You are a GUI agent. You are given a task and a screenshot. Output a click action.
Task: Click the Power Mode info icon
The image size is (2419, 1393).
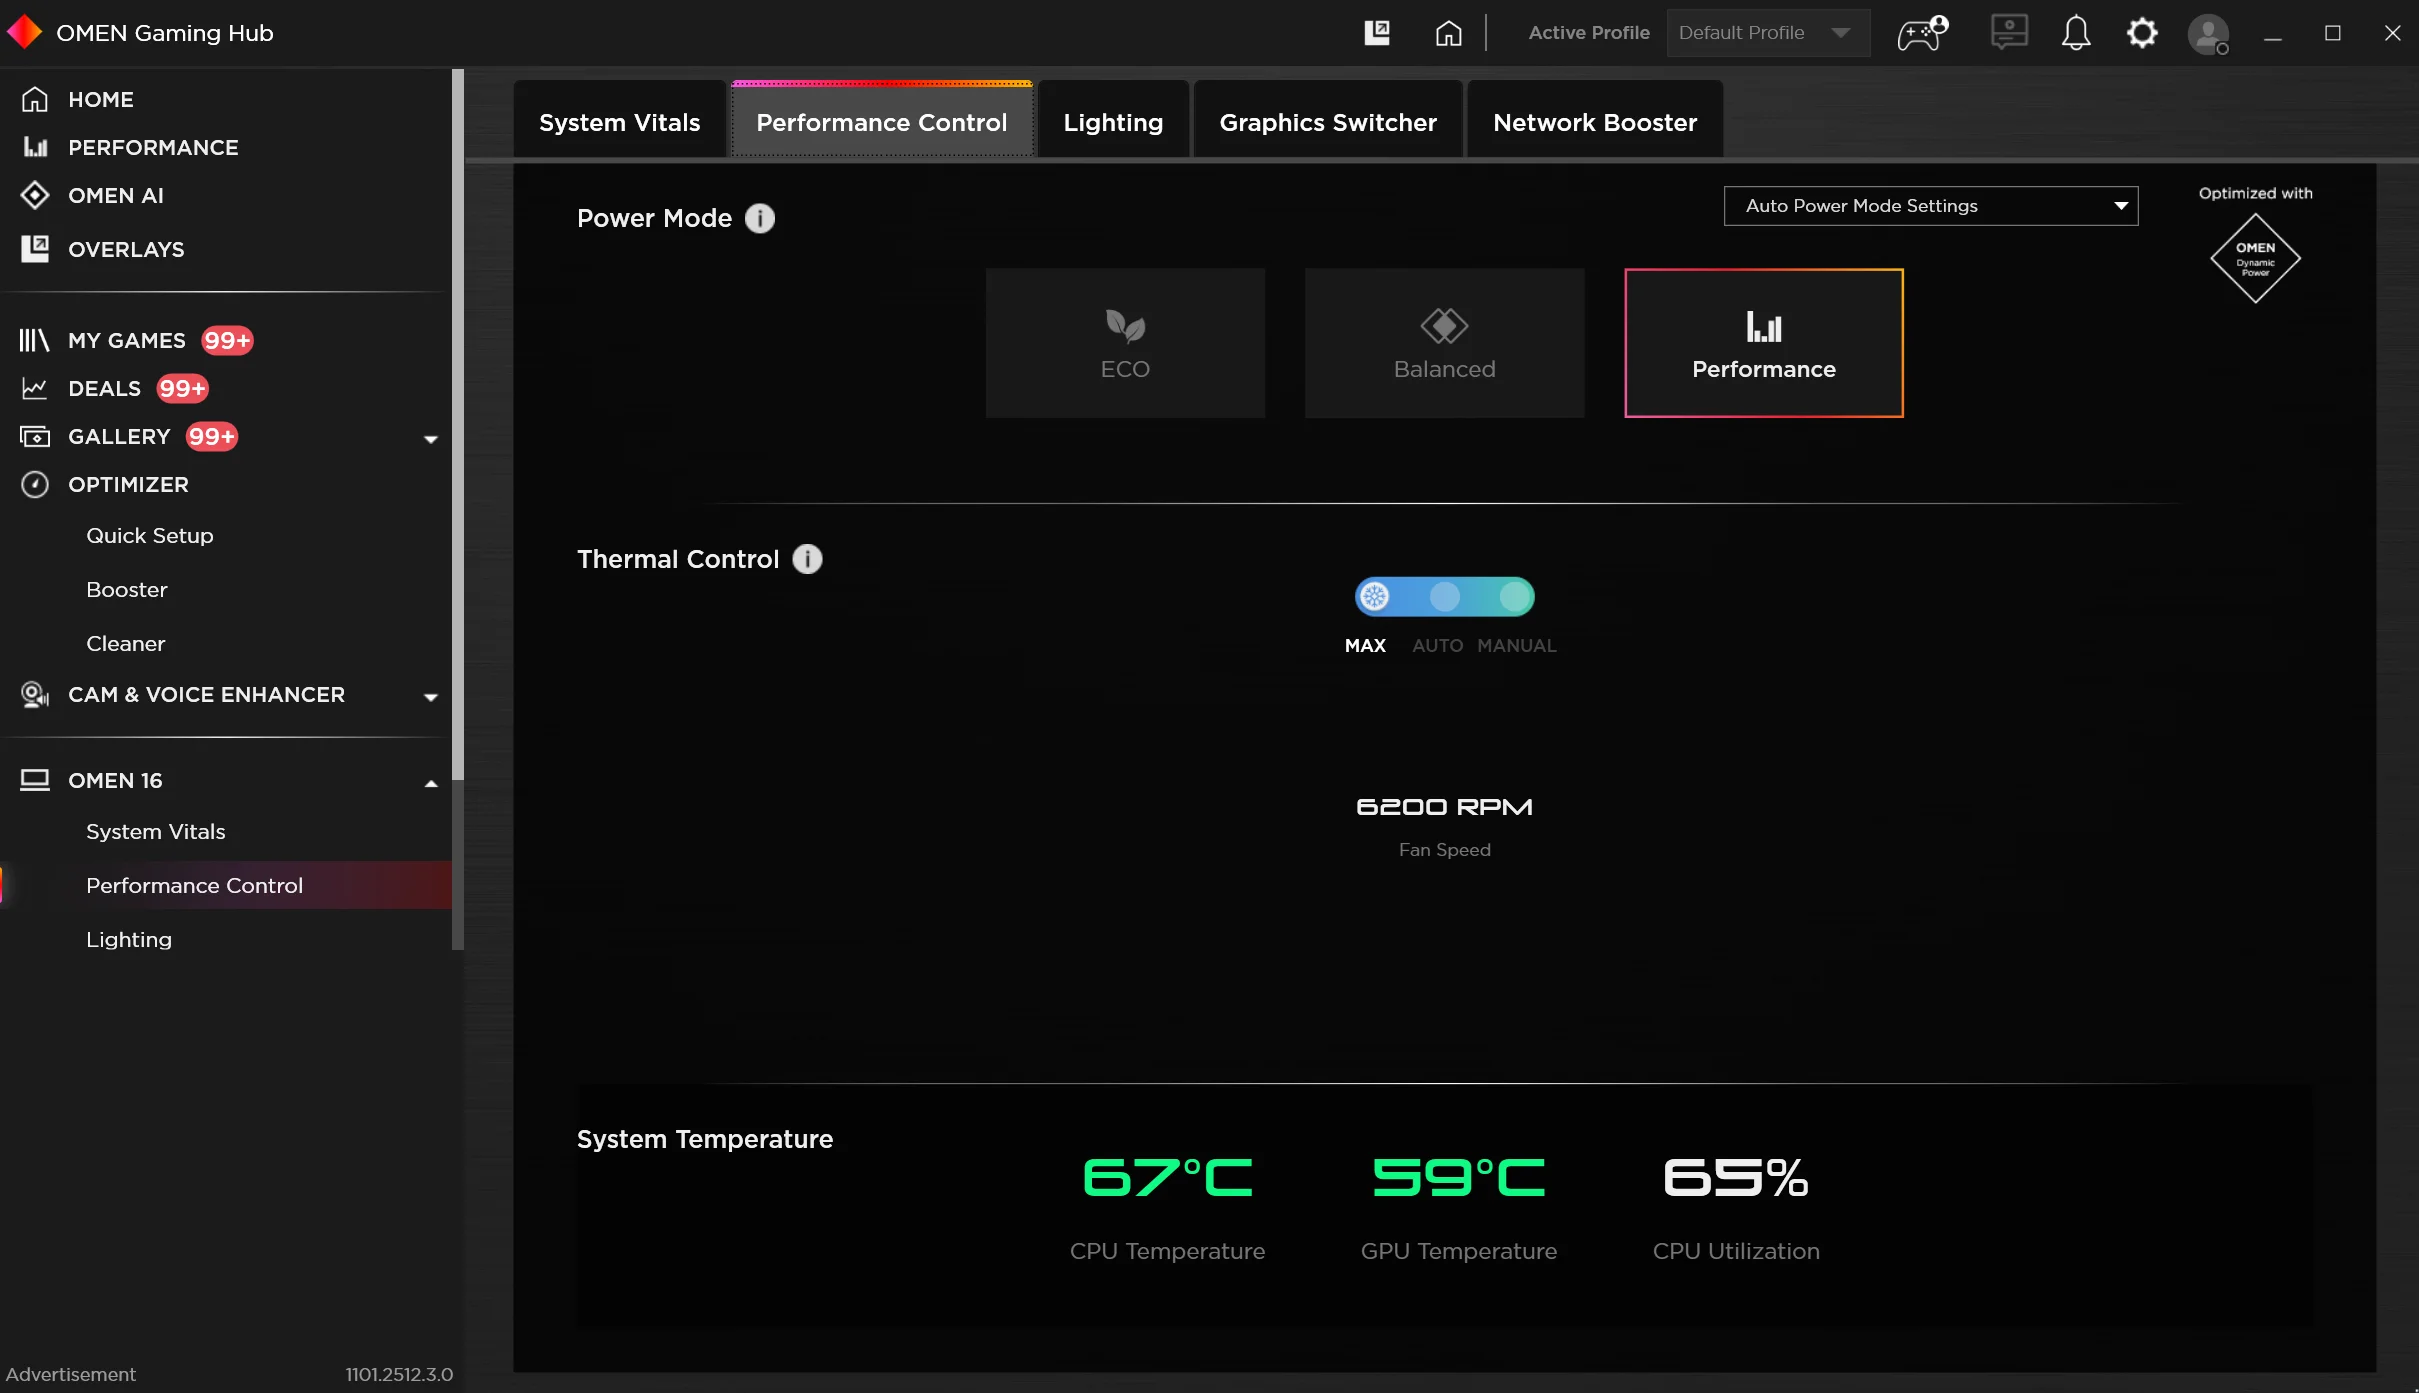(x=760, y=218)
